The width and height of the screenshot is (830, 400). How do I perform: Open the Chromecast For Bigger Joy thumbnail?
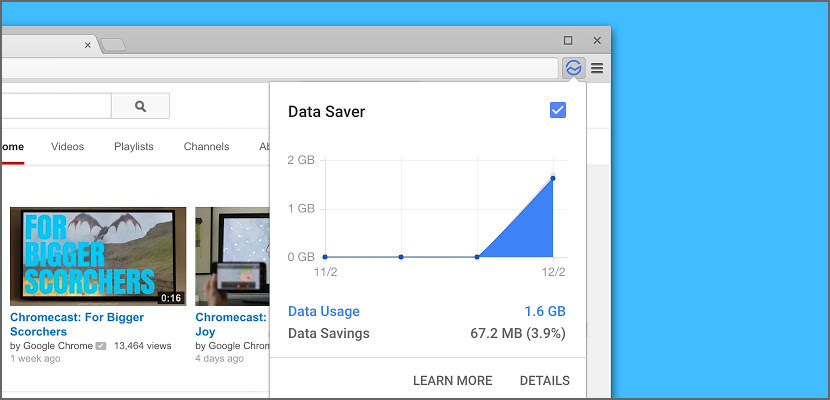tap(232, 256)
